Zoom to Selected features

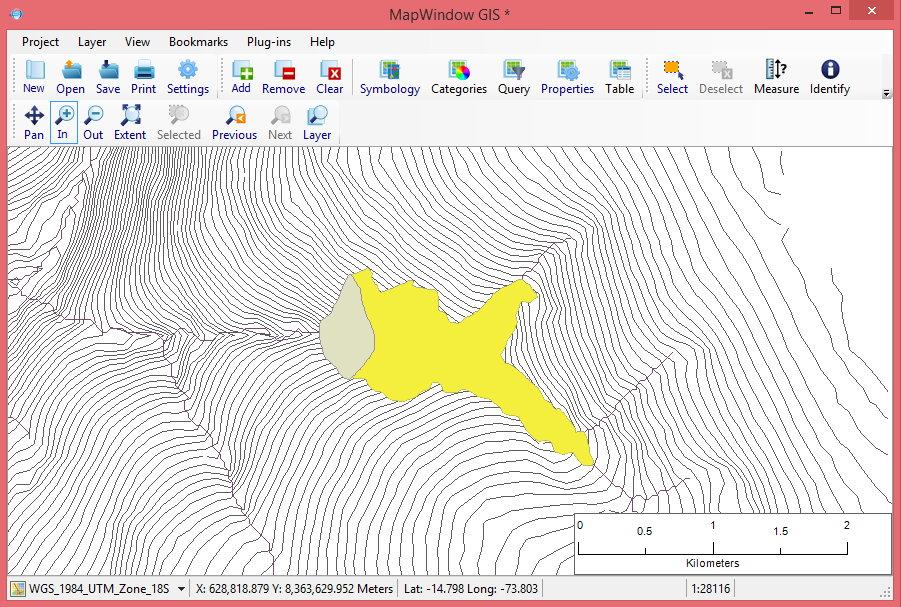click(x=179, y=122)
